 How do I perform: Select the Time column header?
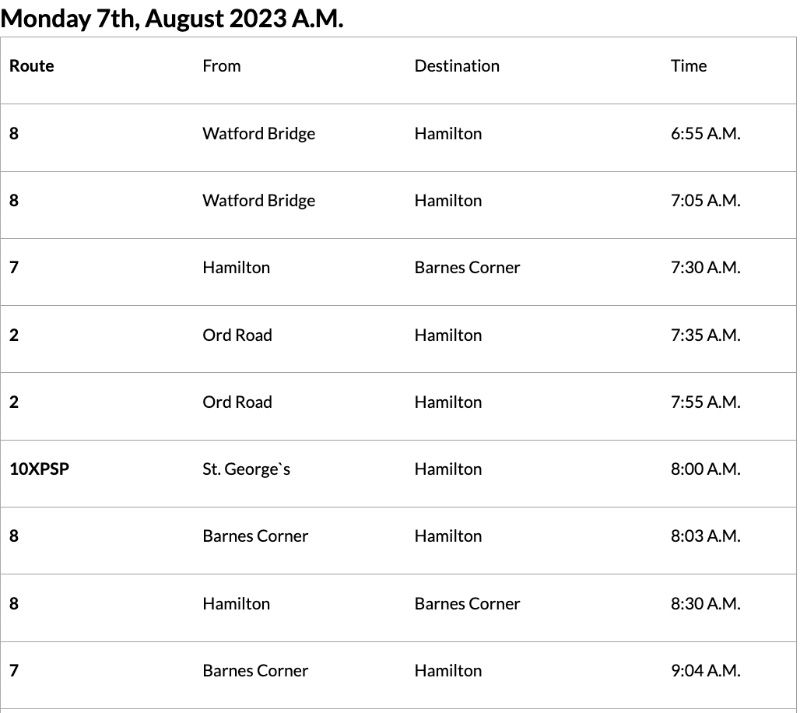tap(688, 66)
